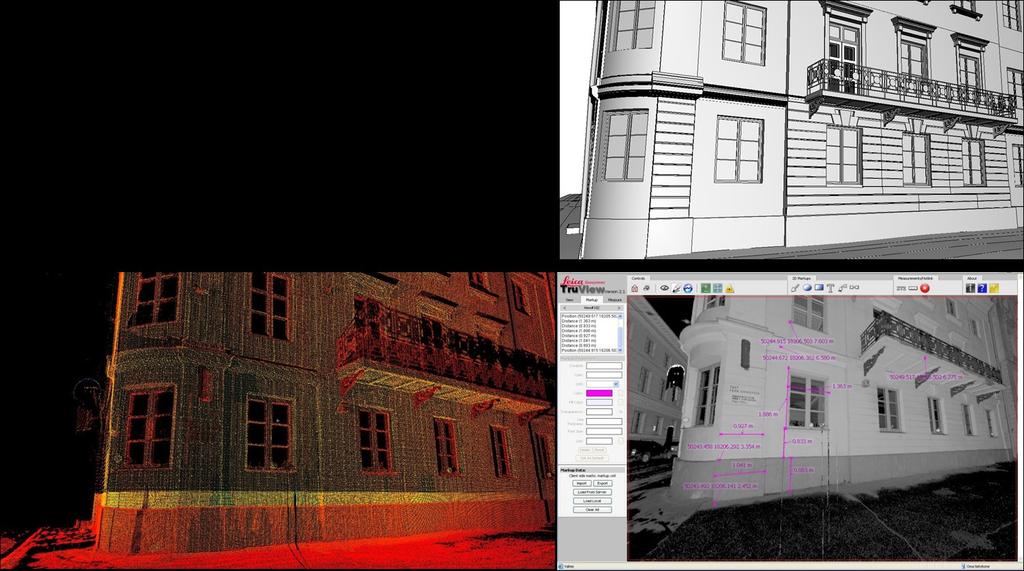1024x571 pixels.
Task: Click the fill color swatch field
Action: [600, 402]
